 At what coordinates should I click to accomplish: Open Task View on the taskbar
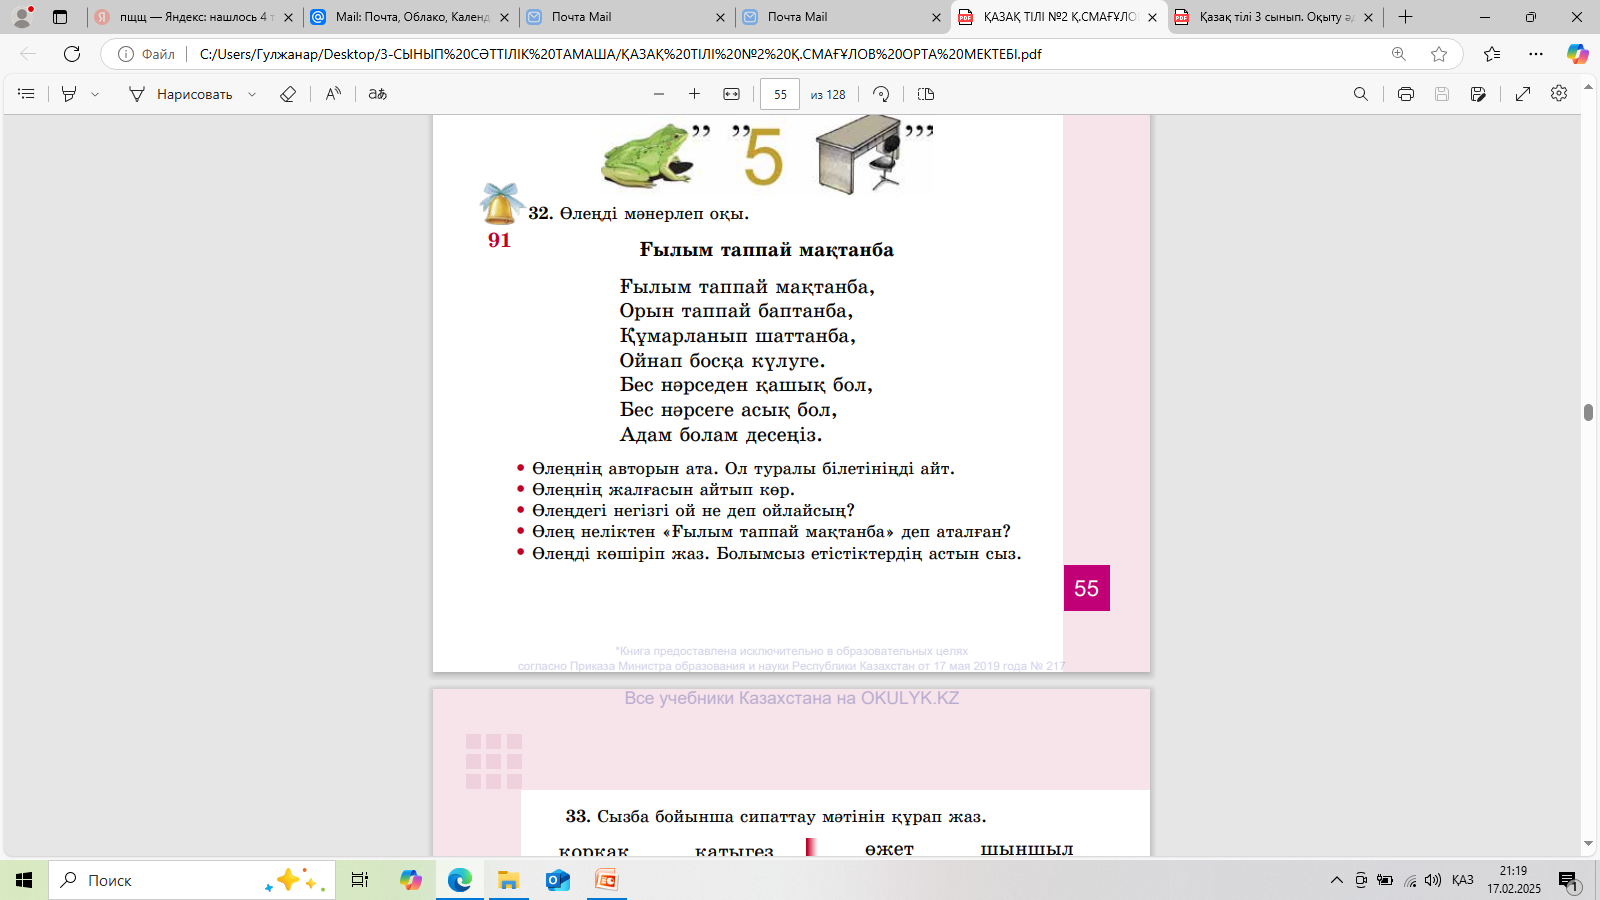point(360,880)
